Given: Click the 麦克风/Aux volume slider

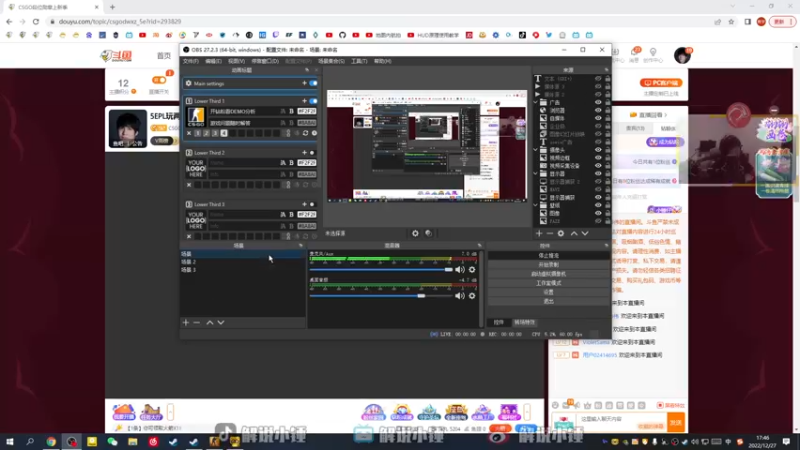Looking at the screenshot, I should pyautogui.click(x=381, y=269).
